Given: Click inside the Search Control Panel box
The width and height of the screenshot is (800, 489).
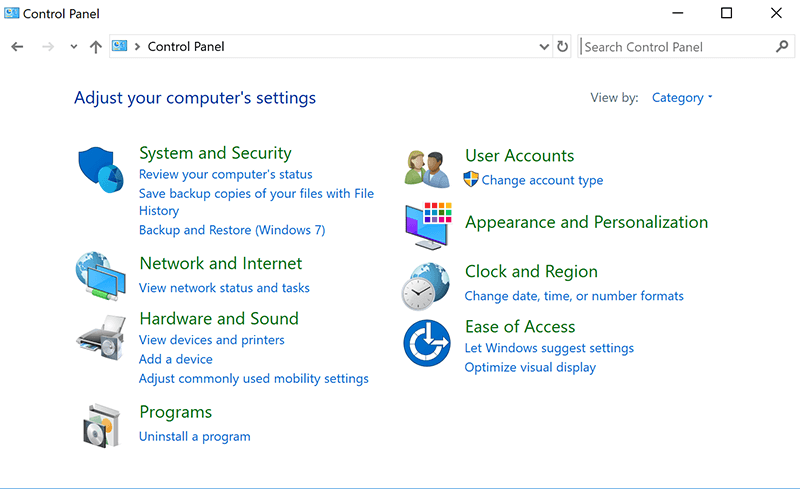Looking at the screenshot, I should pyautogui.click(x=675, y=47).
